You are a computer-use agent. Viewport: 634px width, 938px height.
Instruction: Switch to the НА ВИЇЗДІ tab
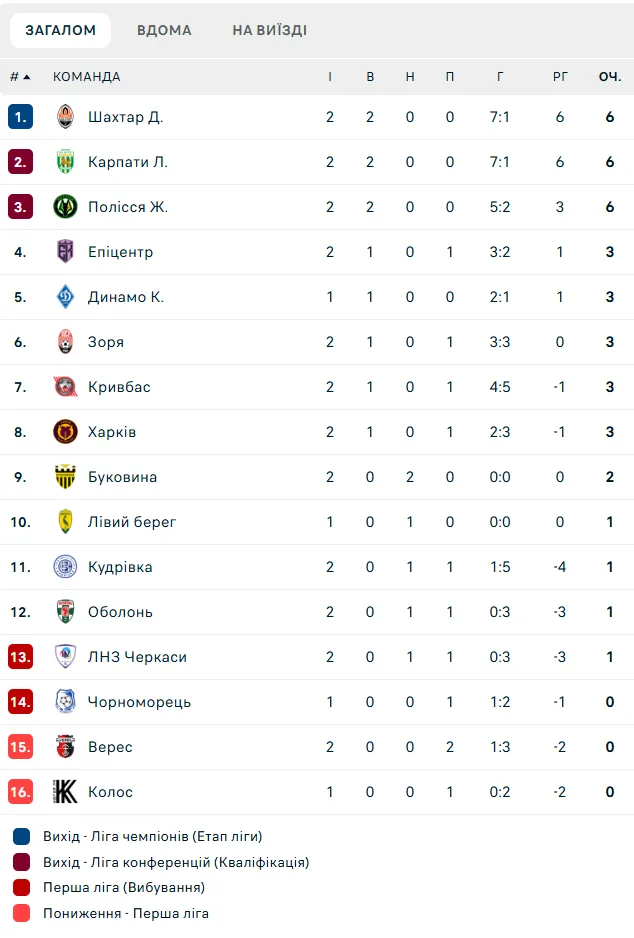coord(270,30)
